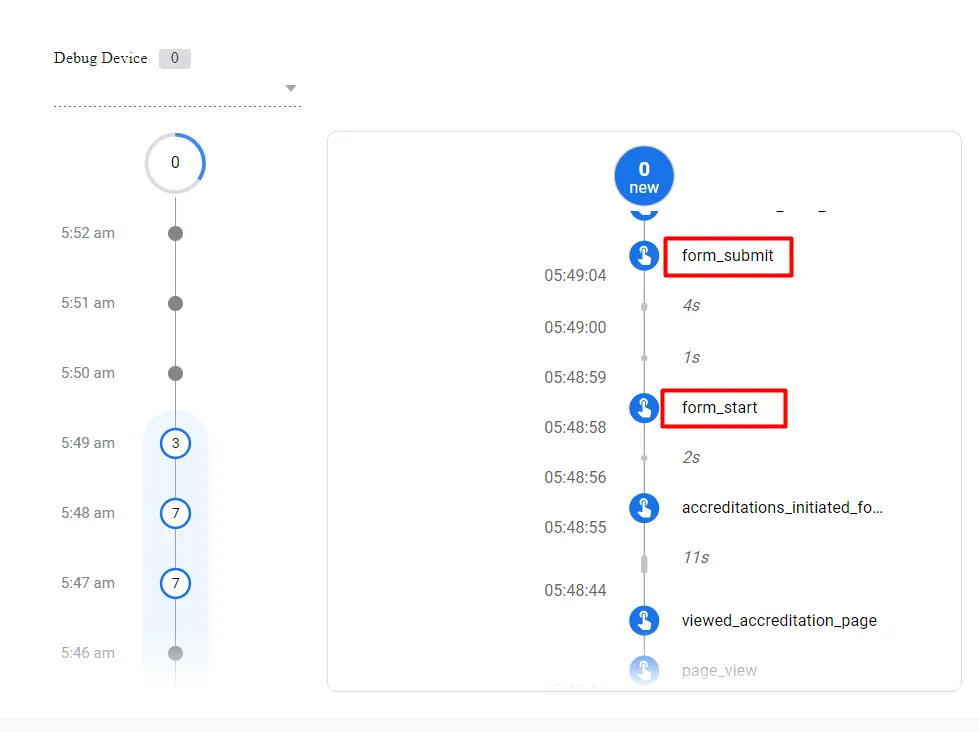
Task: Click the 05:49:04 timestamp
Action: [x=575, y=275]
